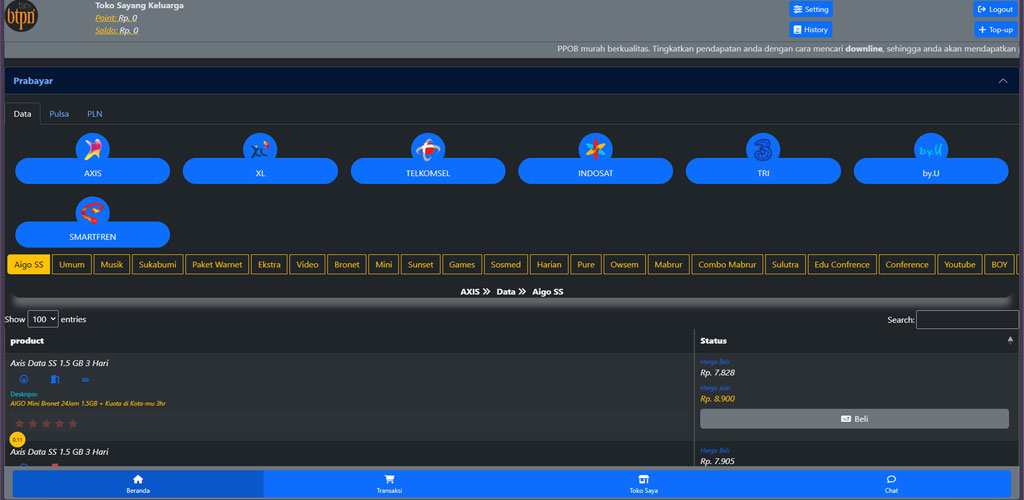The width and height of the screenshot is (1024, 500).
Task: Select the Edu Confrence category
Action: (x=842, y=264)
